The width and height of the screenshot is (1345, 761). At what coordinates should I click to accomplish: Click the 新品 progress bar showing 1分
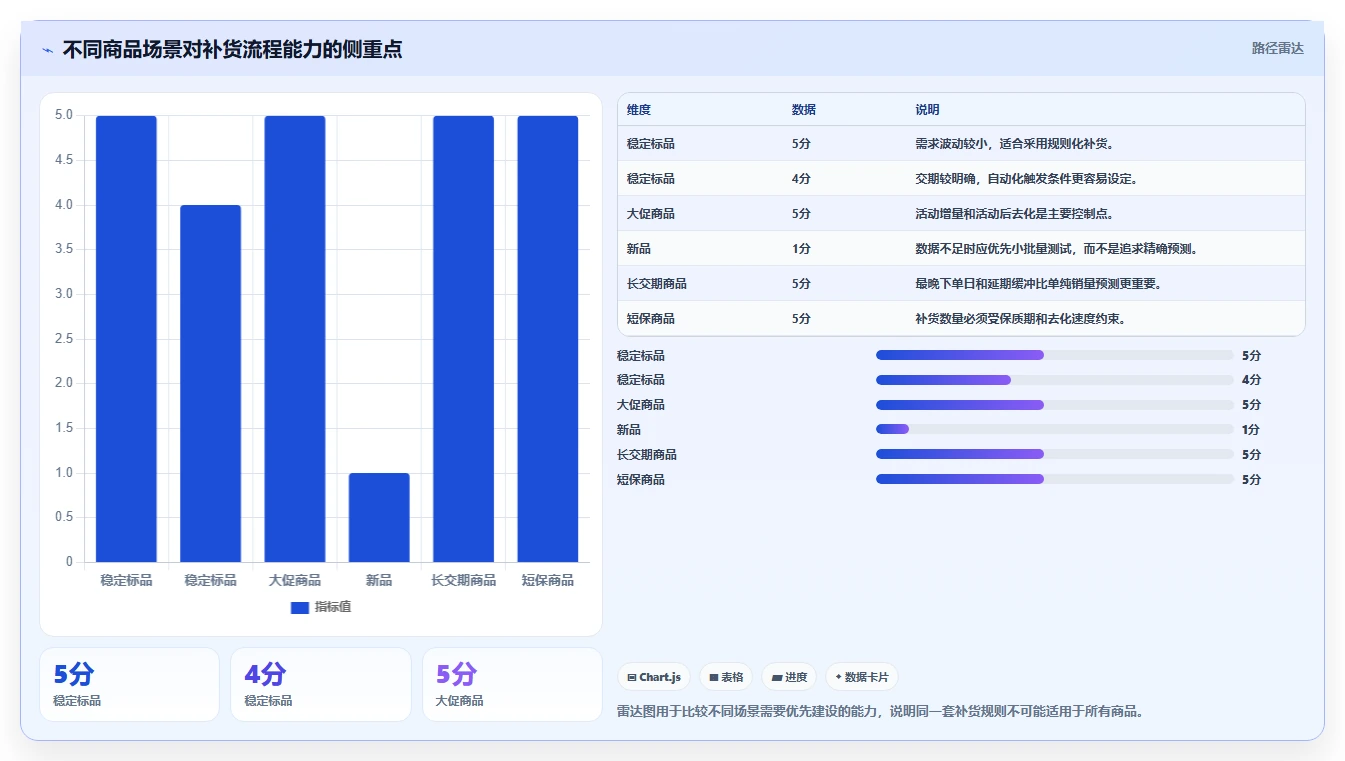point(1055,429)
